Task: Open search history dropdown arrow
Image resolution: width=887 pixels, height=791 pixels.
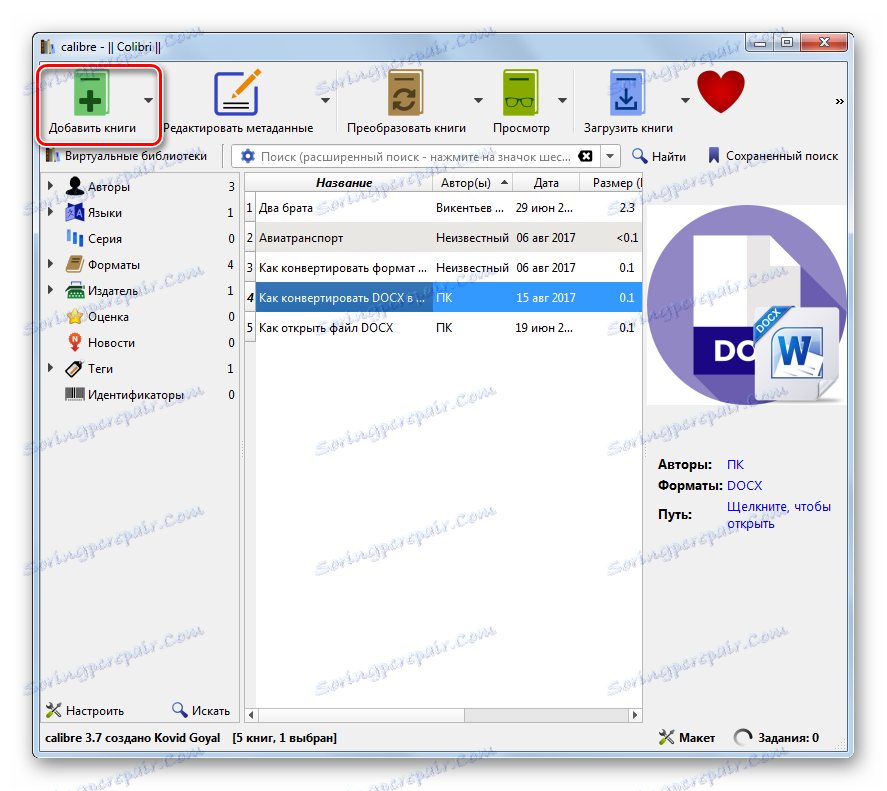Action: [x=610, y=156]
